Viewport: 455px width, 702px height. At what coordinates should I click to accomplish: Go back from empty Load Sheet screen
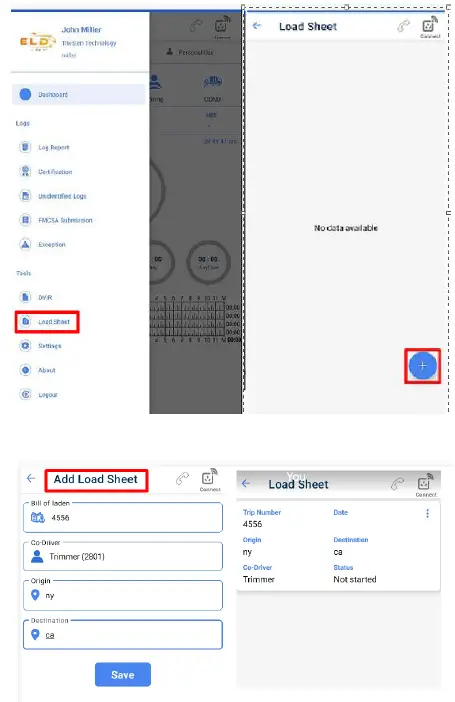pyautogui.click(x=257, y=26)
